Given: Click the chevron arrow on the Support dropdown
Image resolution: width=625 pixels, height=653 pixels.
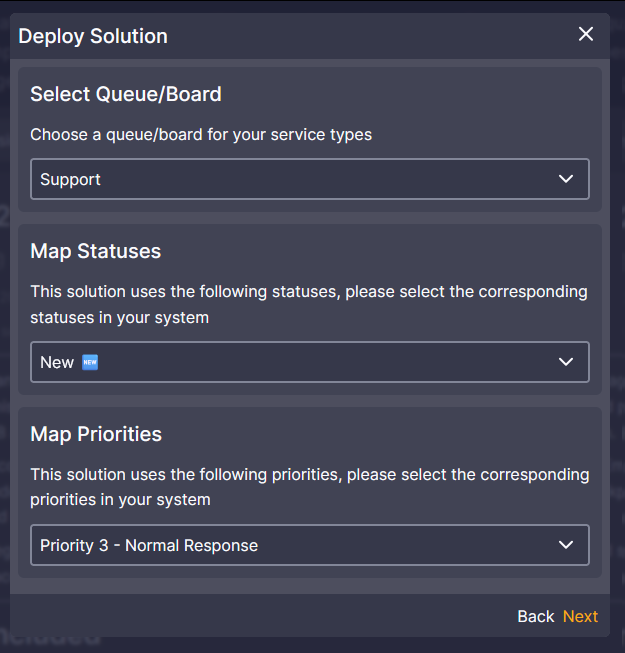Looking at the screenshot, I should (566, 179).
